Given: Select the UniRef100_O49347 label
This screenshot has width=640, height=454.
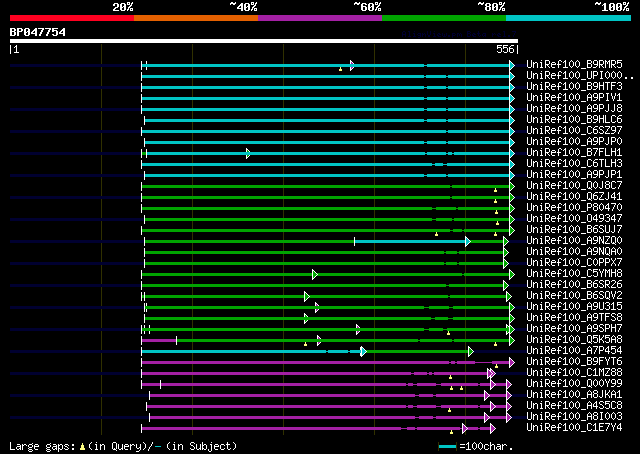Looking at the screenshot, I should click(574, 219).
